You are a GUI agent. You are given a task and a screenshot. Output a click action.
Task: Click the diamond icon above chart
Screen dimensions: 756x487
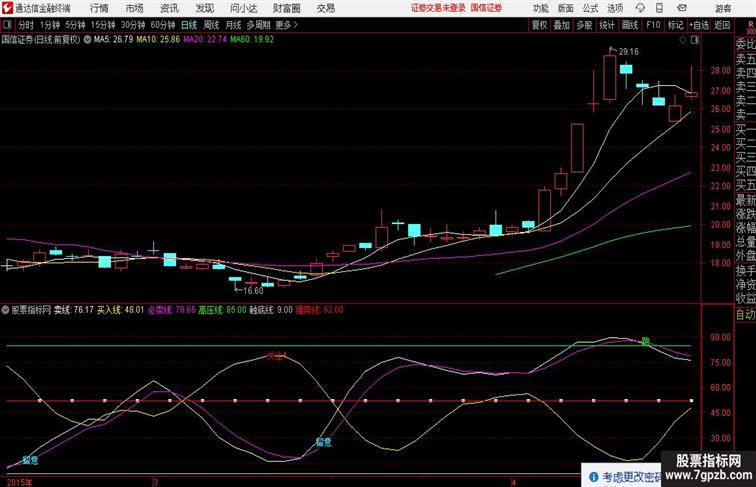pyautogui.click(x=683, y=40)
